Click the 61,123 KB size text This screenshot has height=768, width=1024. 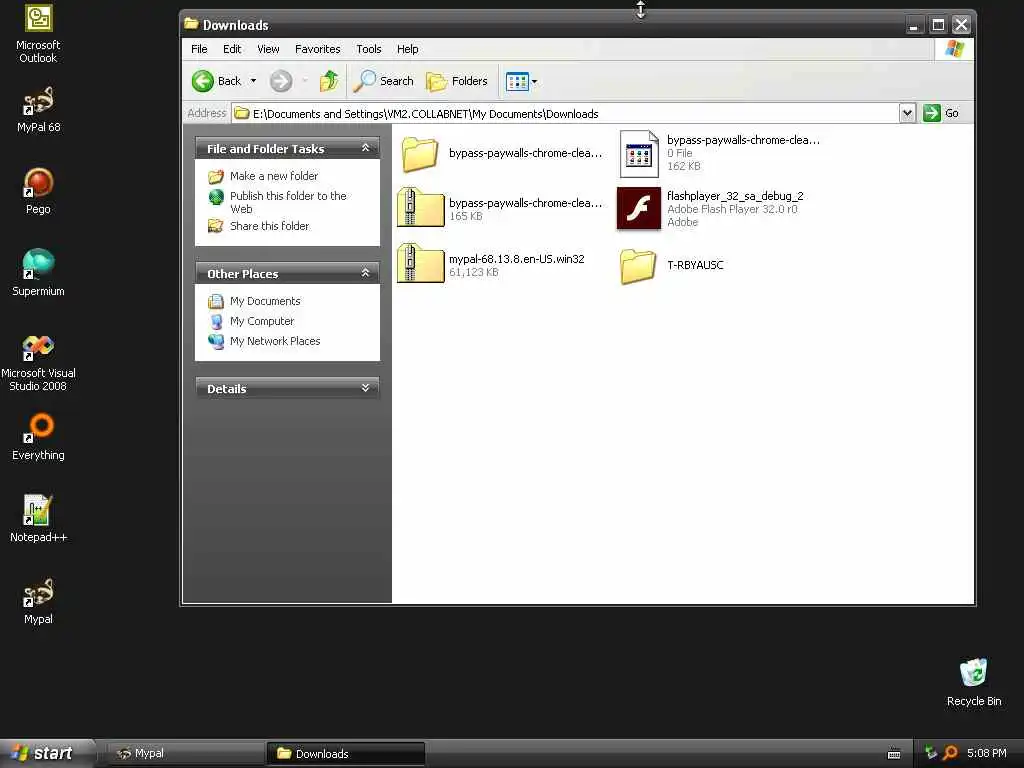pyautogui.click(x=473, y=272)
